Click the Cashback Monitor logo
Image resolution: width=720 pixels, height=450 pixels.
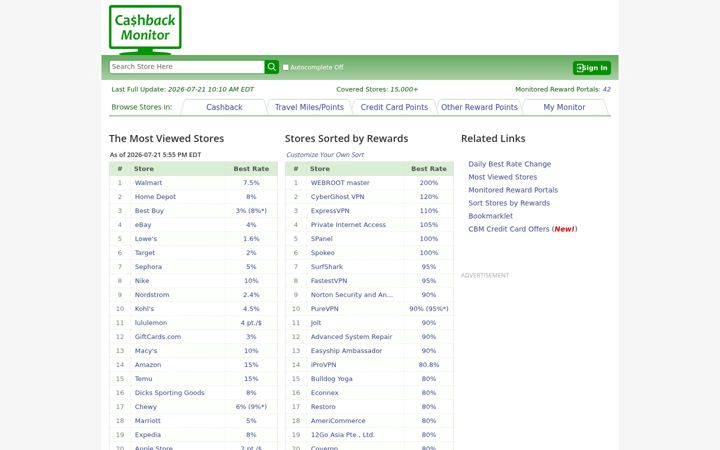145,29
